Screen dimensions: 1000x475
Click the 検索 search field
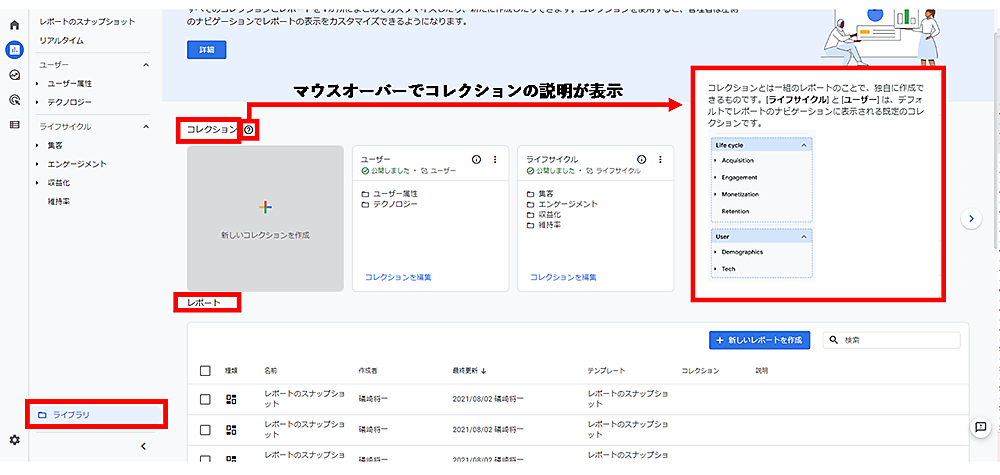895,341
